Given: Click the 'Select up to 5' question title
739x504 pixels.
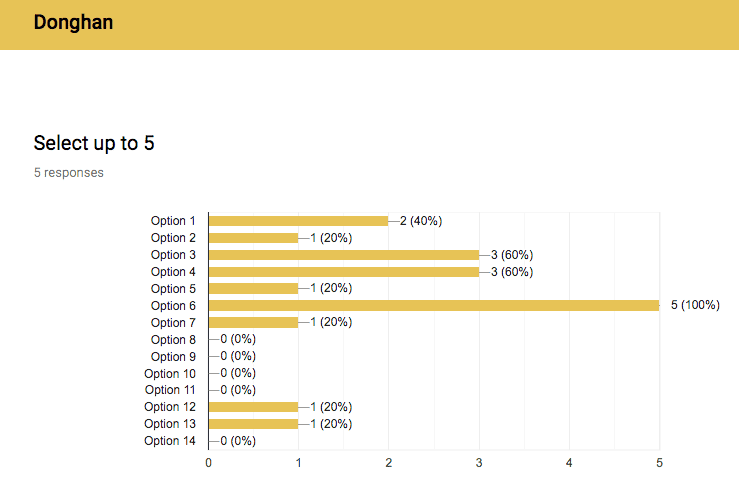Looking at the screenshot, I should pos(94,143).
